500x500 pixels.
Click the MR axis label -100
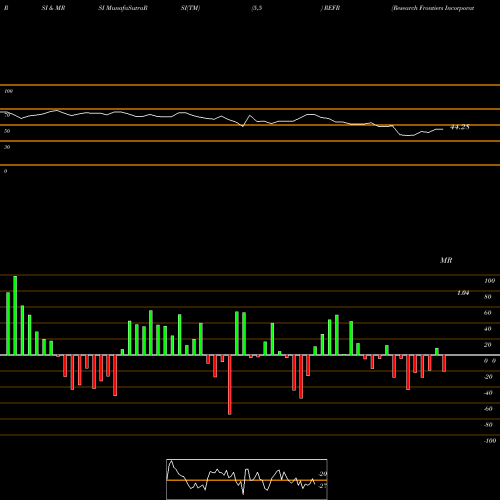[x=490, y=441]
